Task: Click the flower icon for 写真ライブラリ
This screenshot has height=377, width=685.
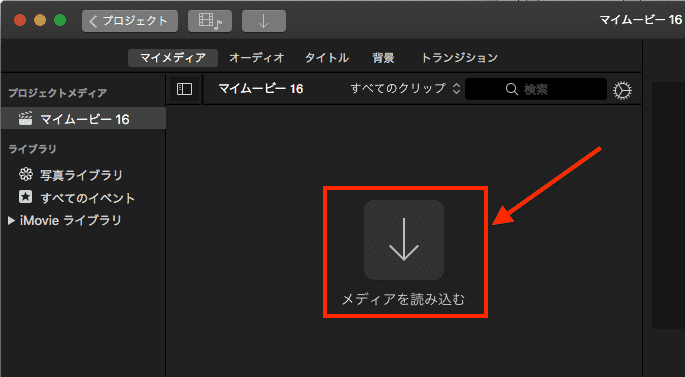Action: tap(25, 174)
